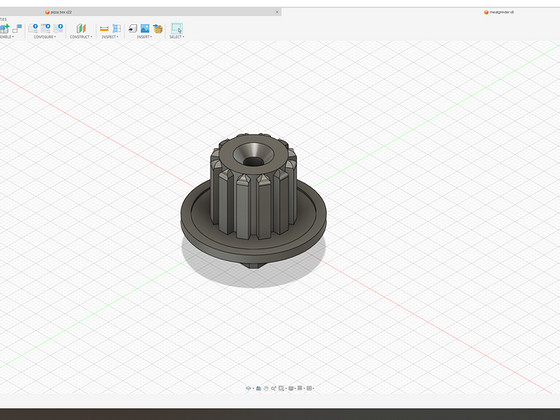
Task: Open the Display Settings monitor icon
Action: (x=291, y=388)
